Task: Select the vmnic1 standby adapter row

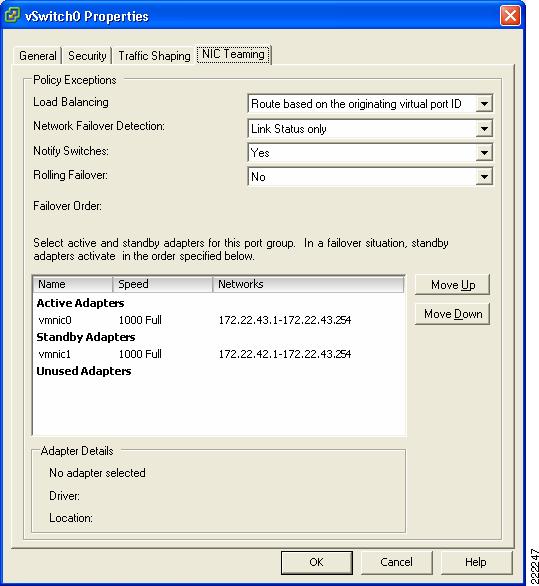Action: pyautogui.click(x=219, y=354)
